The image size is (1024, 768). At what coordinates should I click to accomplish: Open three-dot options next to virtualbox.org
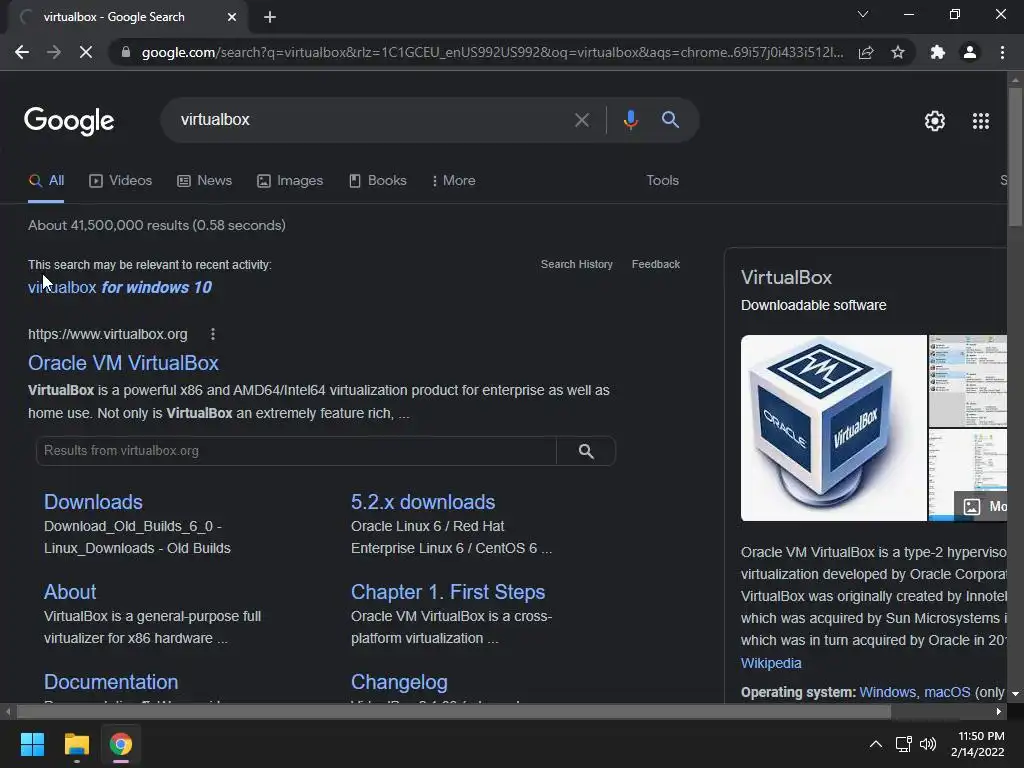(213, 334)
